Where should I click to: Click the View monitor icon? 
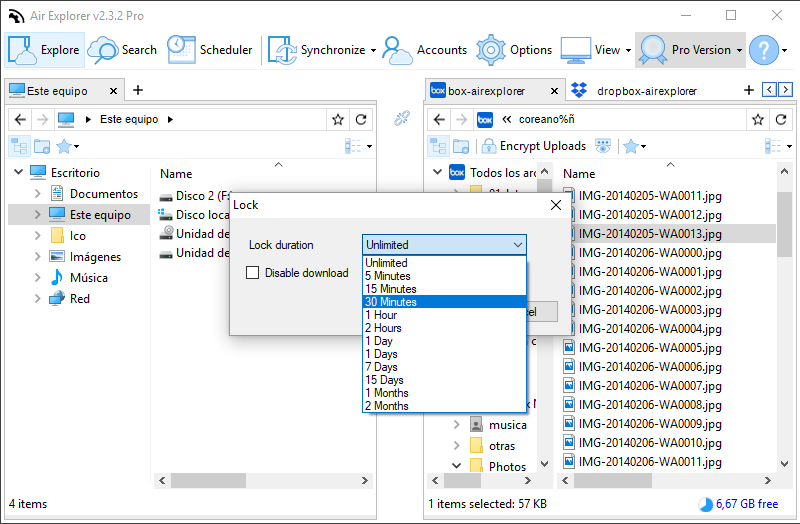point(576,50)
